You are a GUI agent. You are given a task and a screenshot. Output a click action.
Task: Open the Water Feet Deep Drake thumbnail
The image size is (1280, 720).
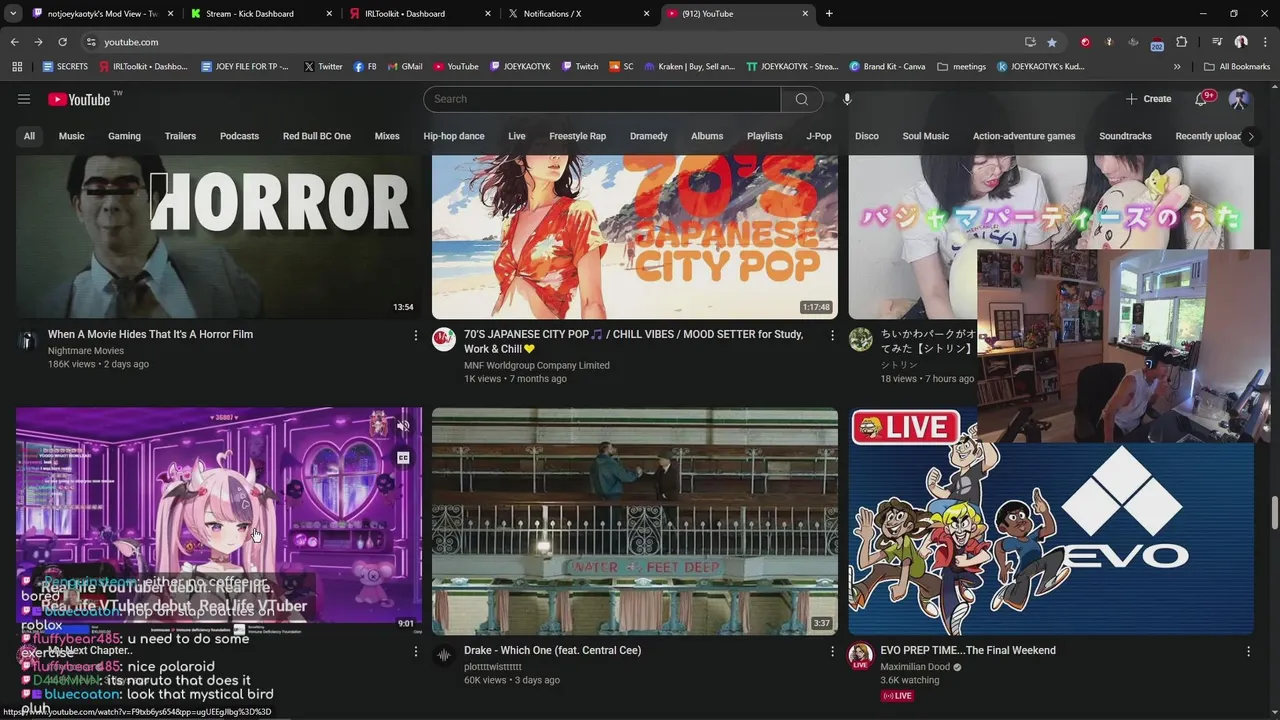[x=635, y=521]
